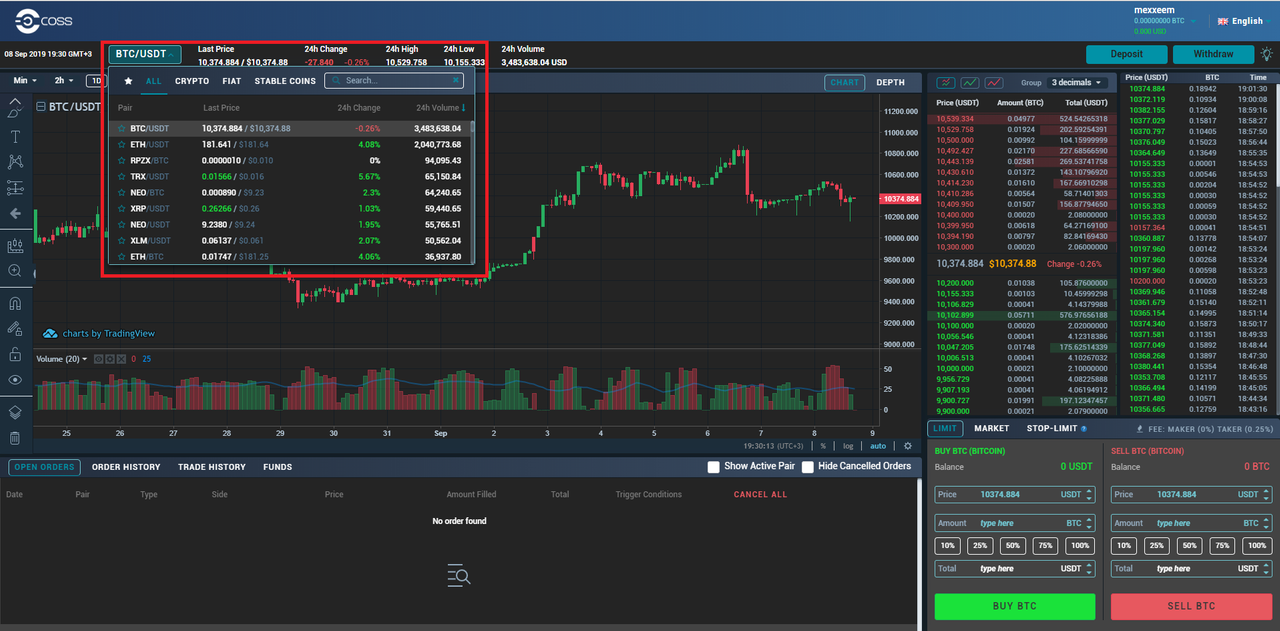Open Volume indicator settings icon
The width and height of the screenshot is (1280, 631).
pyautogui.click(x=108, y=359)
